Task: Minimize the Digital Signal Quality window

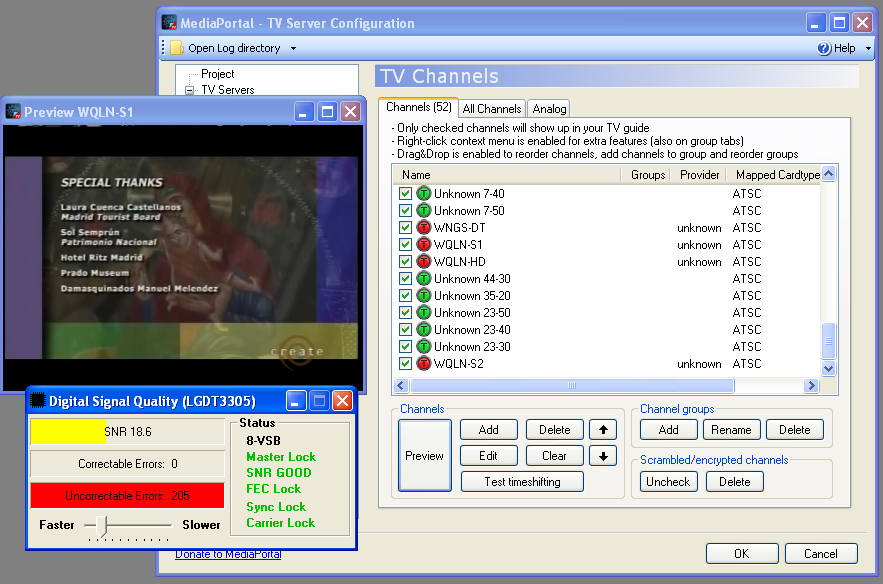Action: click(x=296, y=400)
